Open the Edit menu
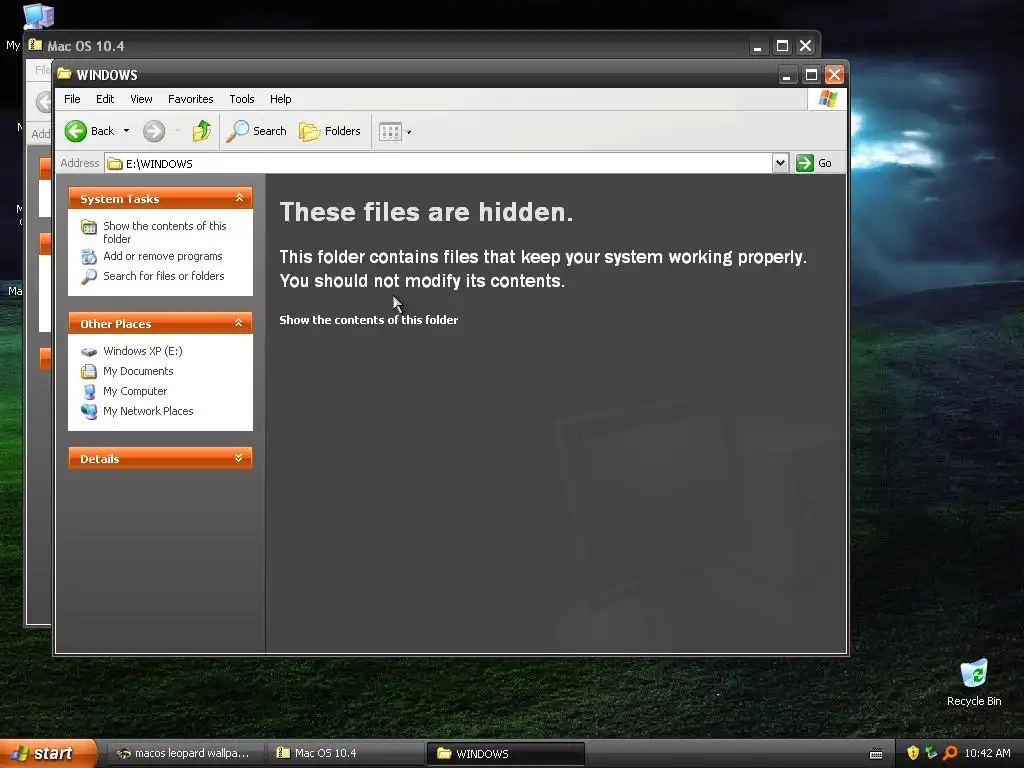Viewport: 1024px width, 768px height. pos(104,99)
